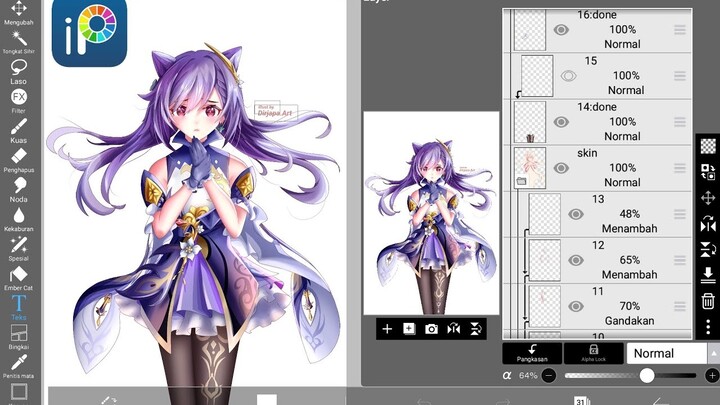Add layer from camera icon

coord(431,329)
